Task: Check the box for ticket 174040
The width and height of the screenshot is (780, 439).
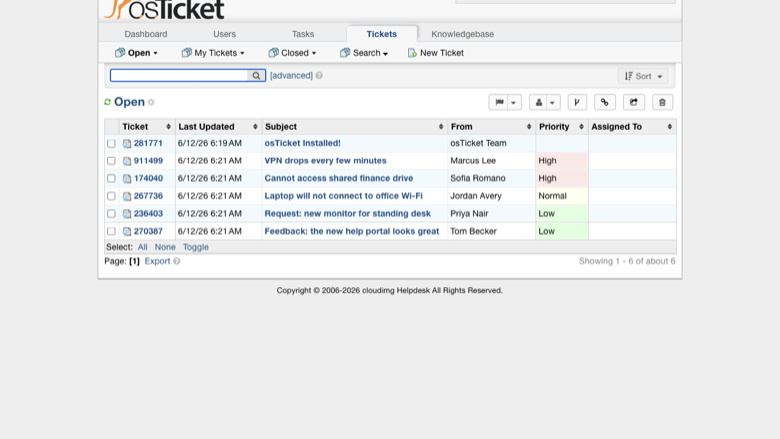Action: [x=111, y=178]
